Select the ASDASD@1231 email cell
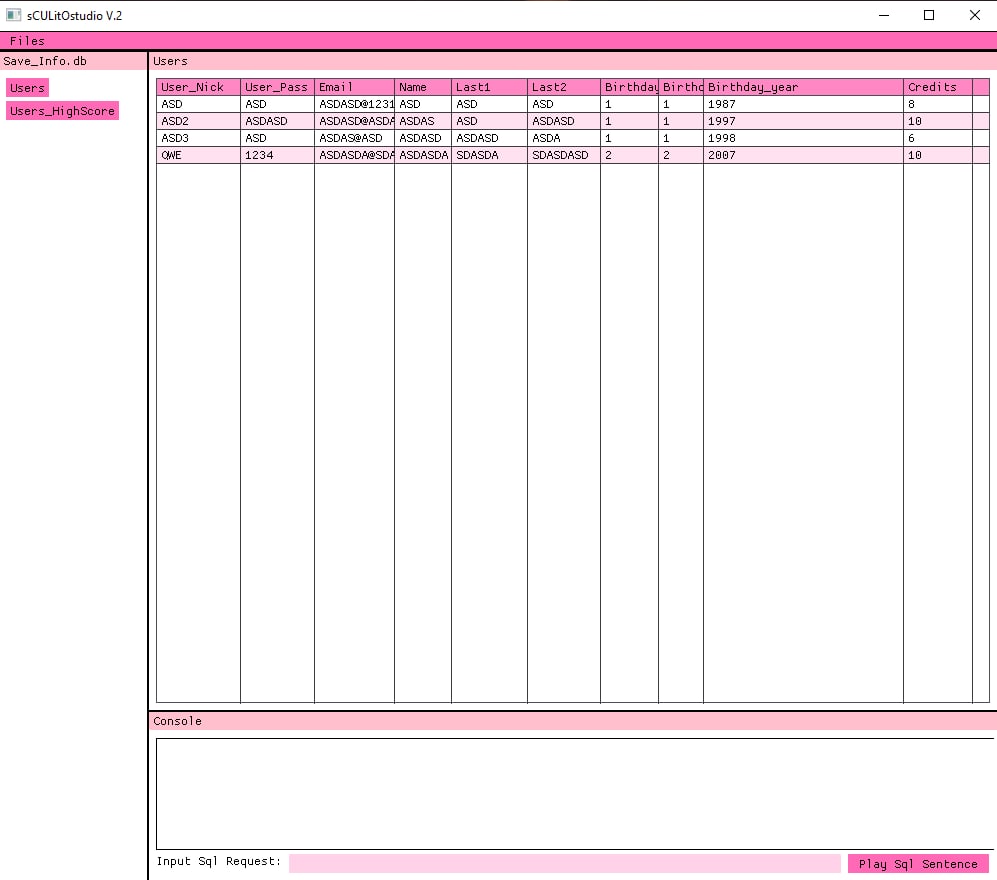The width and height of the screenshot is (997, 880). (354, 104)
